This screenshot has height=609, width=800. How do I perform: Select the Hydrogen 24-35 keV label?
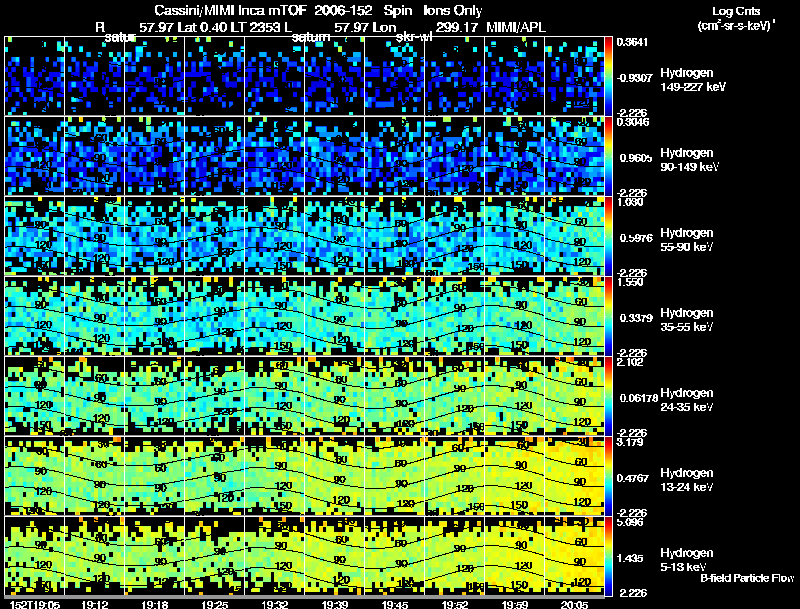687,400
